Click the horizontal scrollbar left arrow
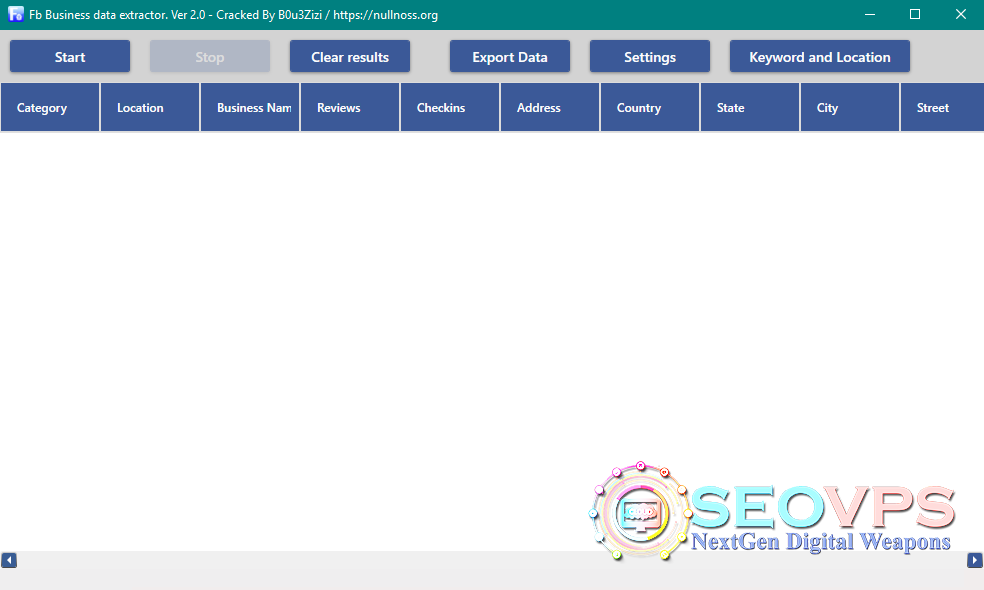Screen dimensions: 984x590 (x=9, y=560)
